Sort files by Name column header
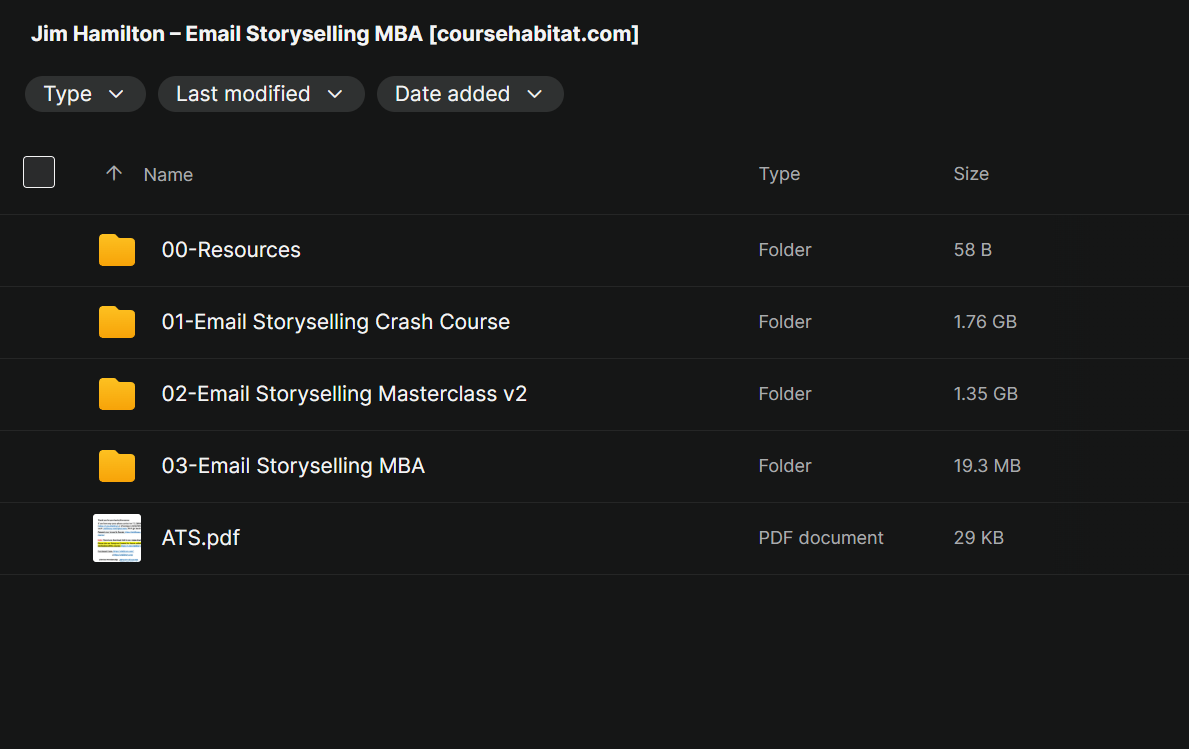This screenshot has width=1189, height=749. [x=168, y=174]
